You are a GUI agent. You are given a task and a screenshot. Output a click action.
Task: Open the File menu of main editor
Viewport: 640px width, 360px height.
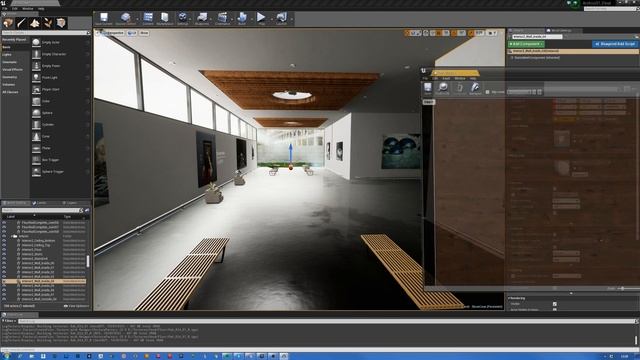4,8
